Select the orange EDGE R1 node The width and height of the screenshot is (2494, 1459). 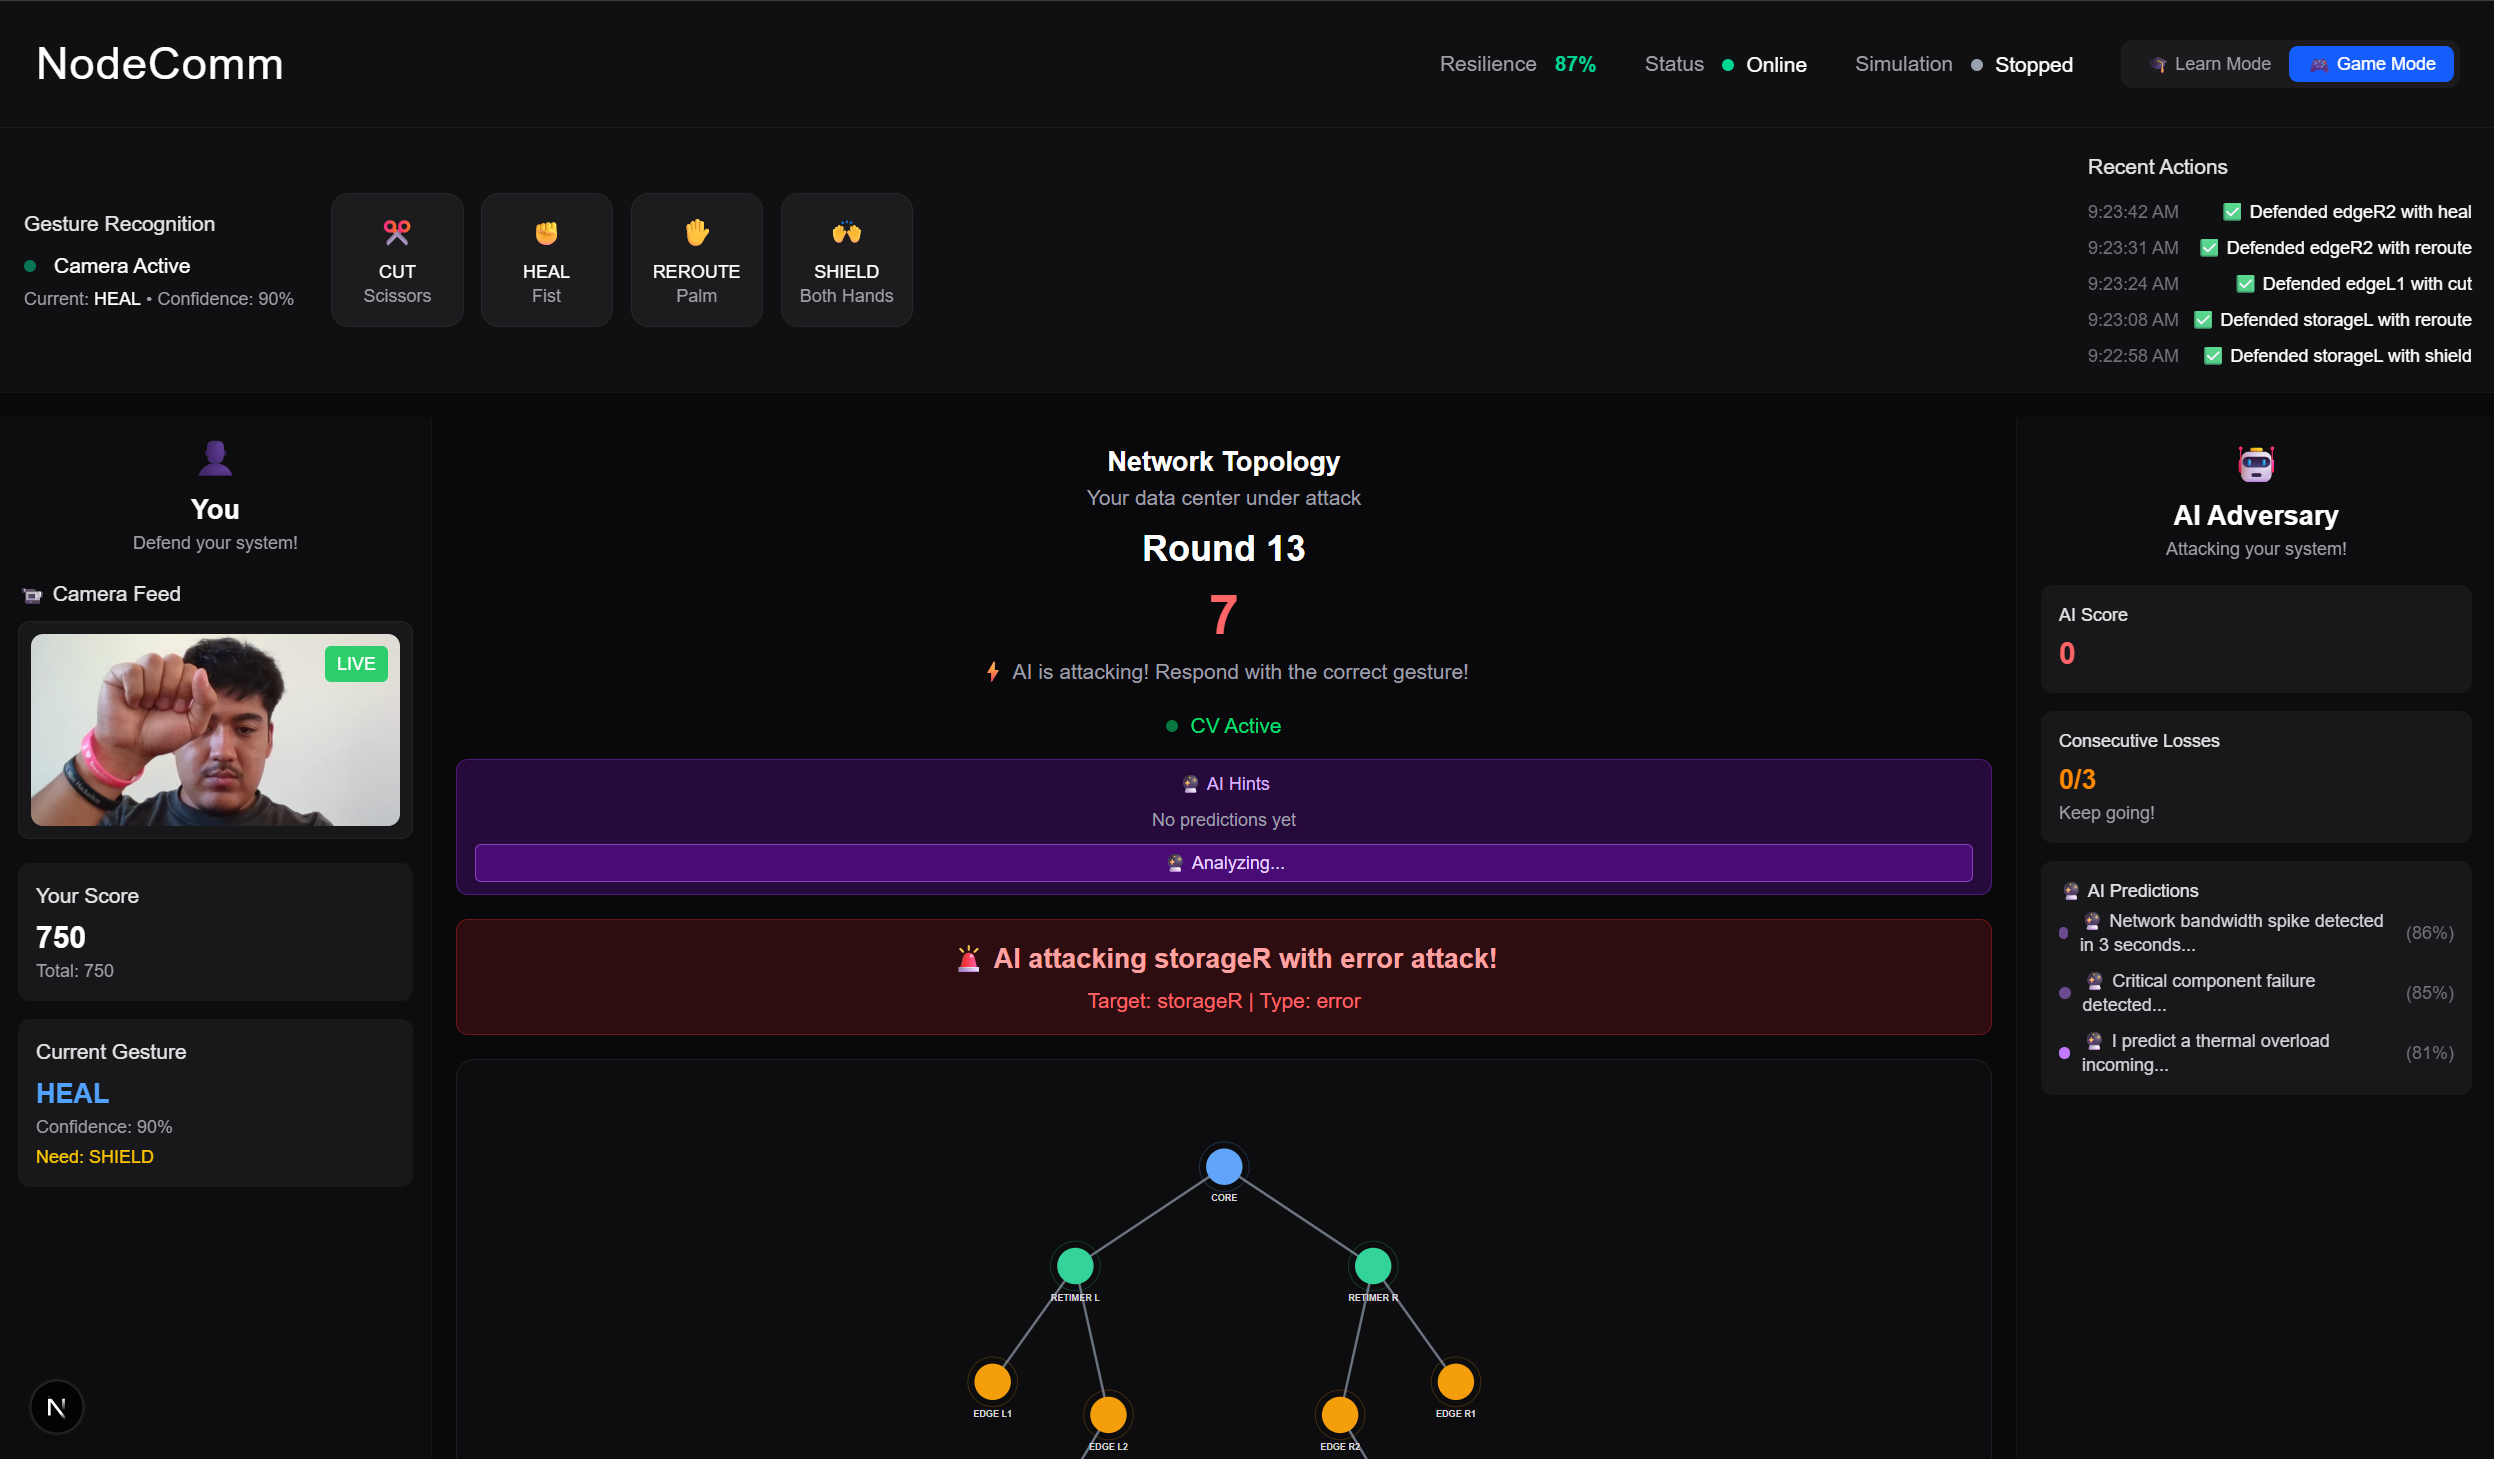[1455, 1381]
